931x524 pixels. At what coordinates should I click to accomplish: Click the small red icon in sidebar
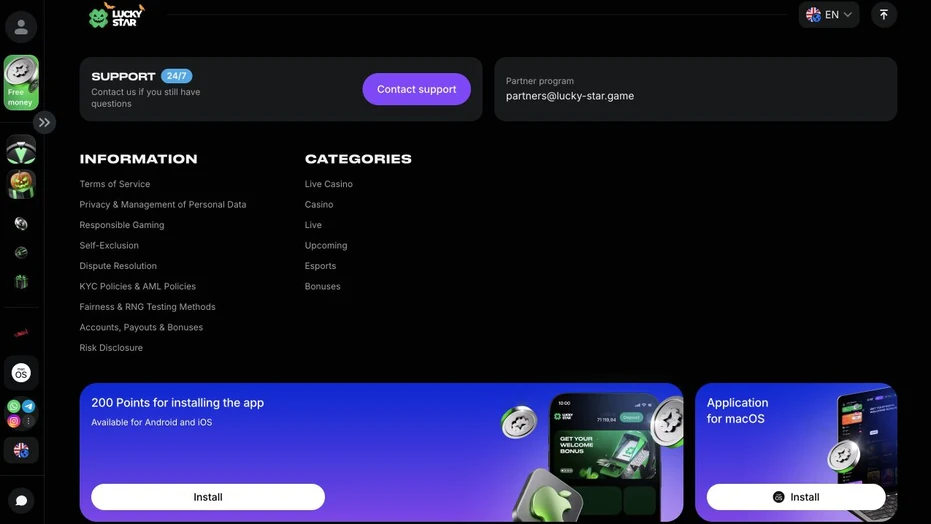[21, 333]
